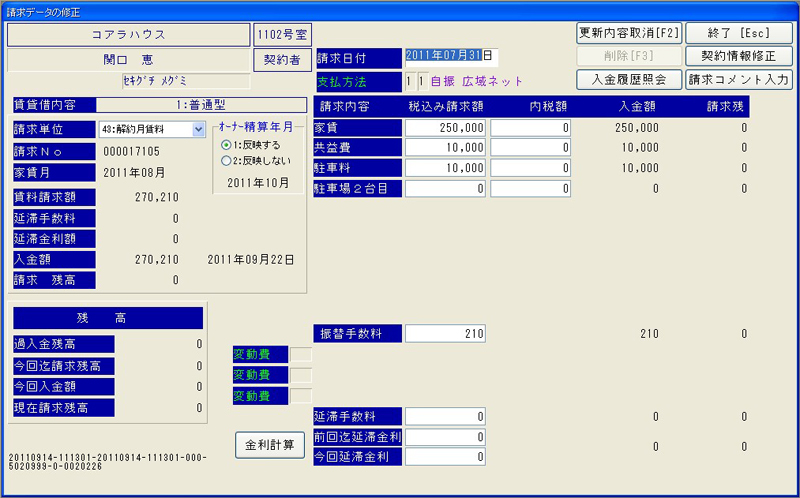Choose the 2:反映しない radio option

[226, 160]
